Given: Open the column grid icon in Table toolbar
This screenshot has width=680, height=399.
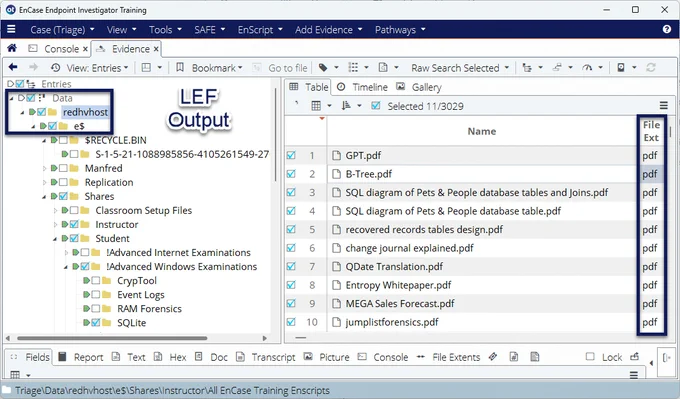Looking at the screenshot, I should (x=316, y=106).
